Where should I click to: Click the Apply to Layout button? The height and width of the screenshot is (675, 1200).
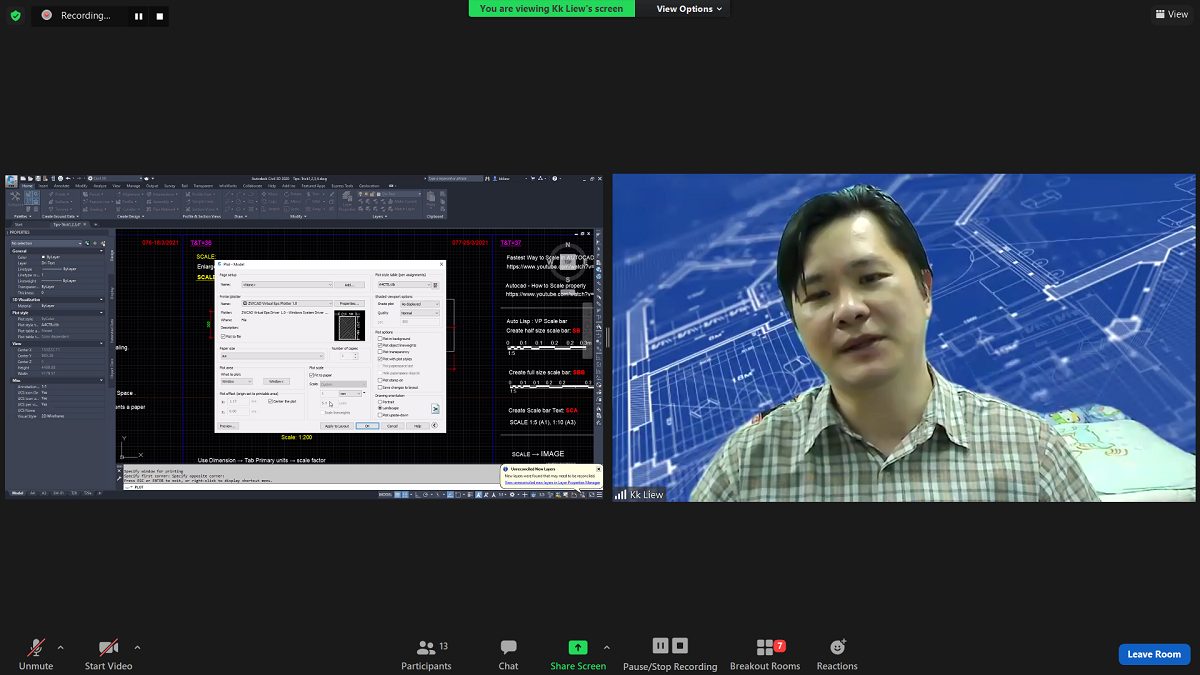[337, 426]
